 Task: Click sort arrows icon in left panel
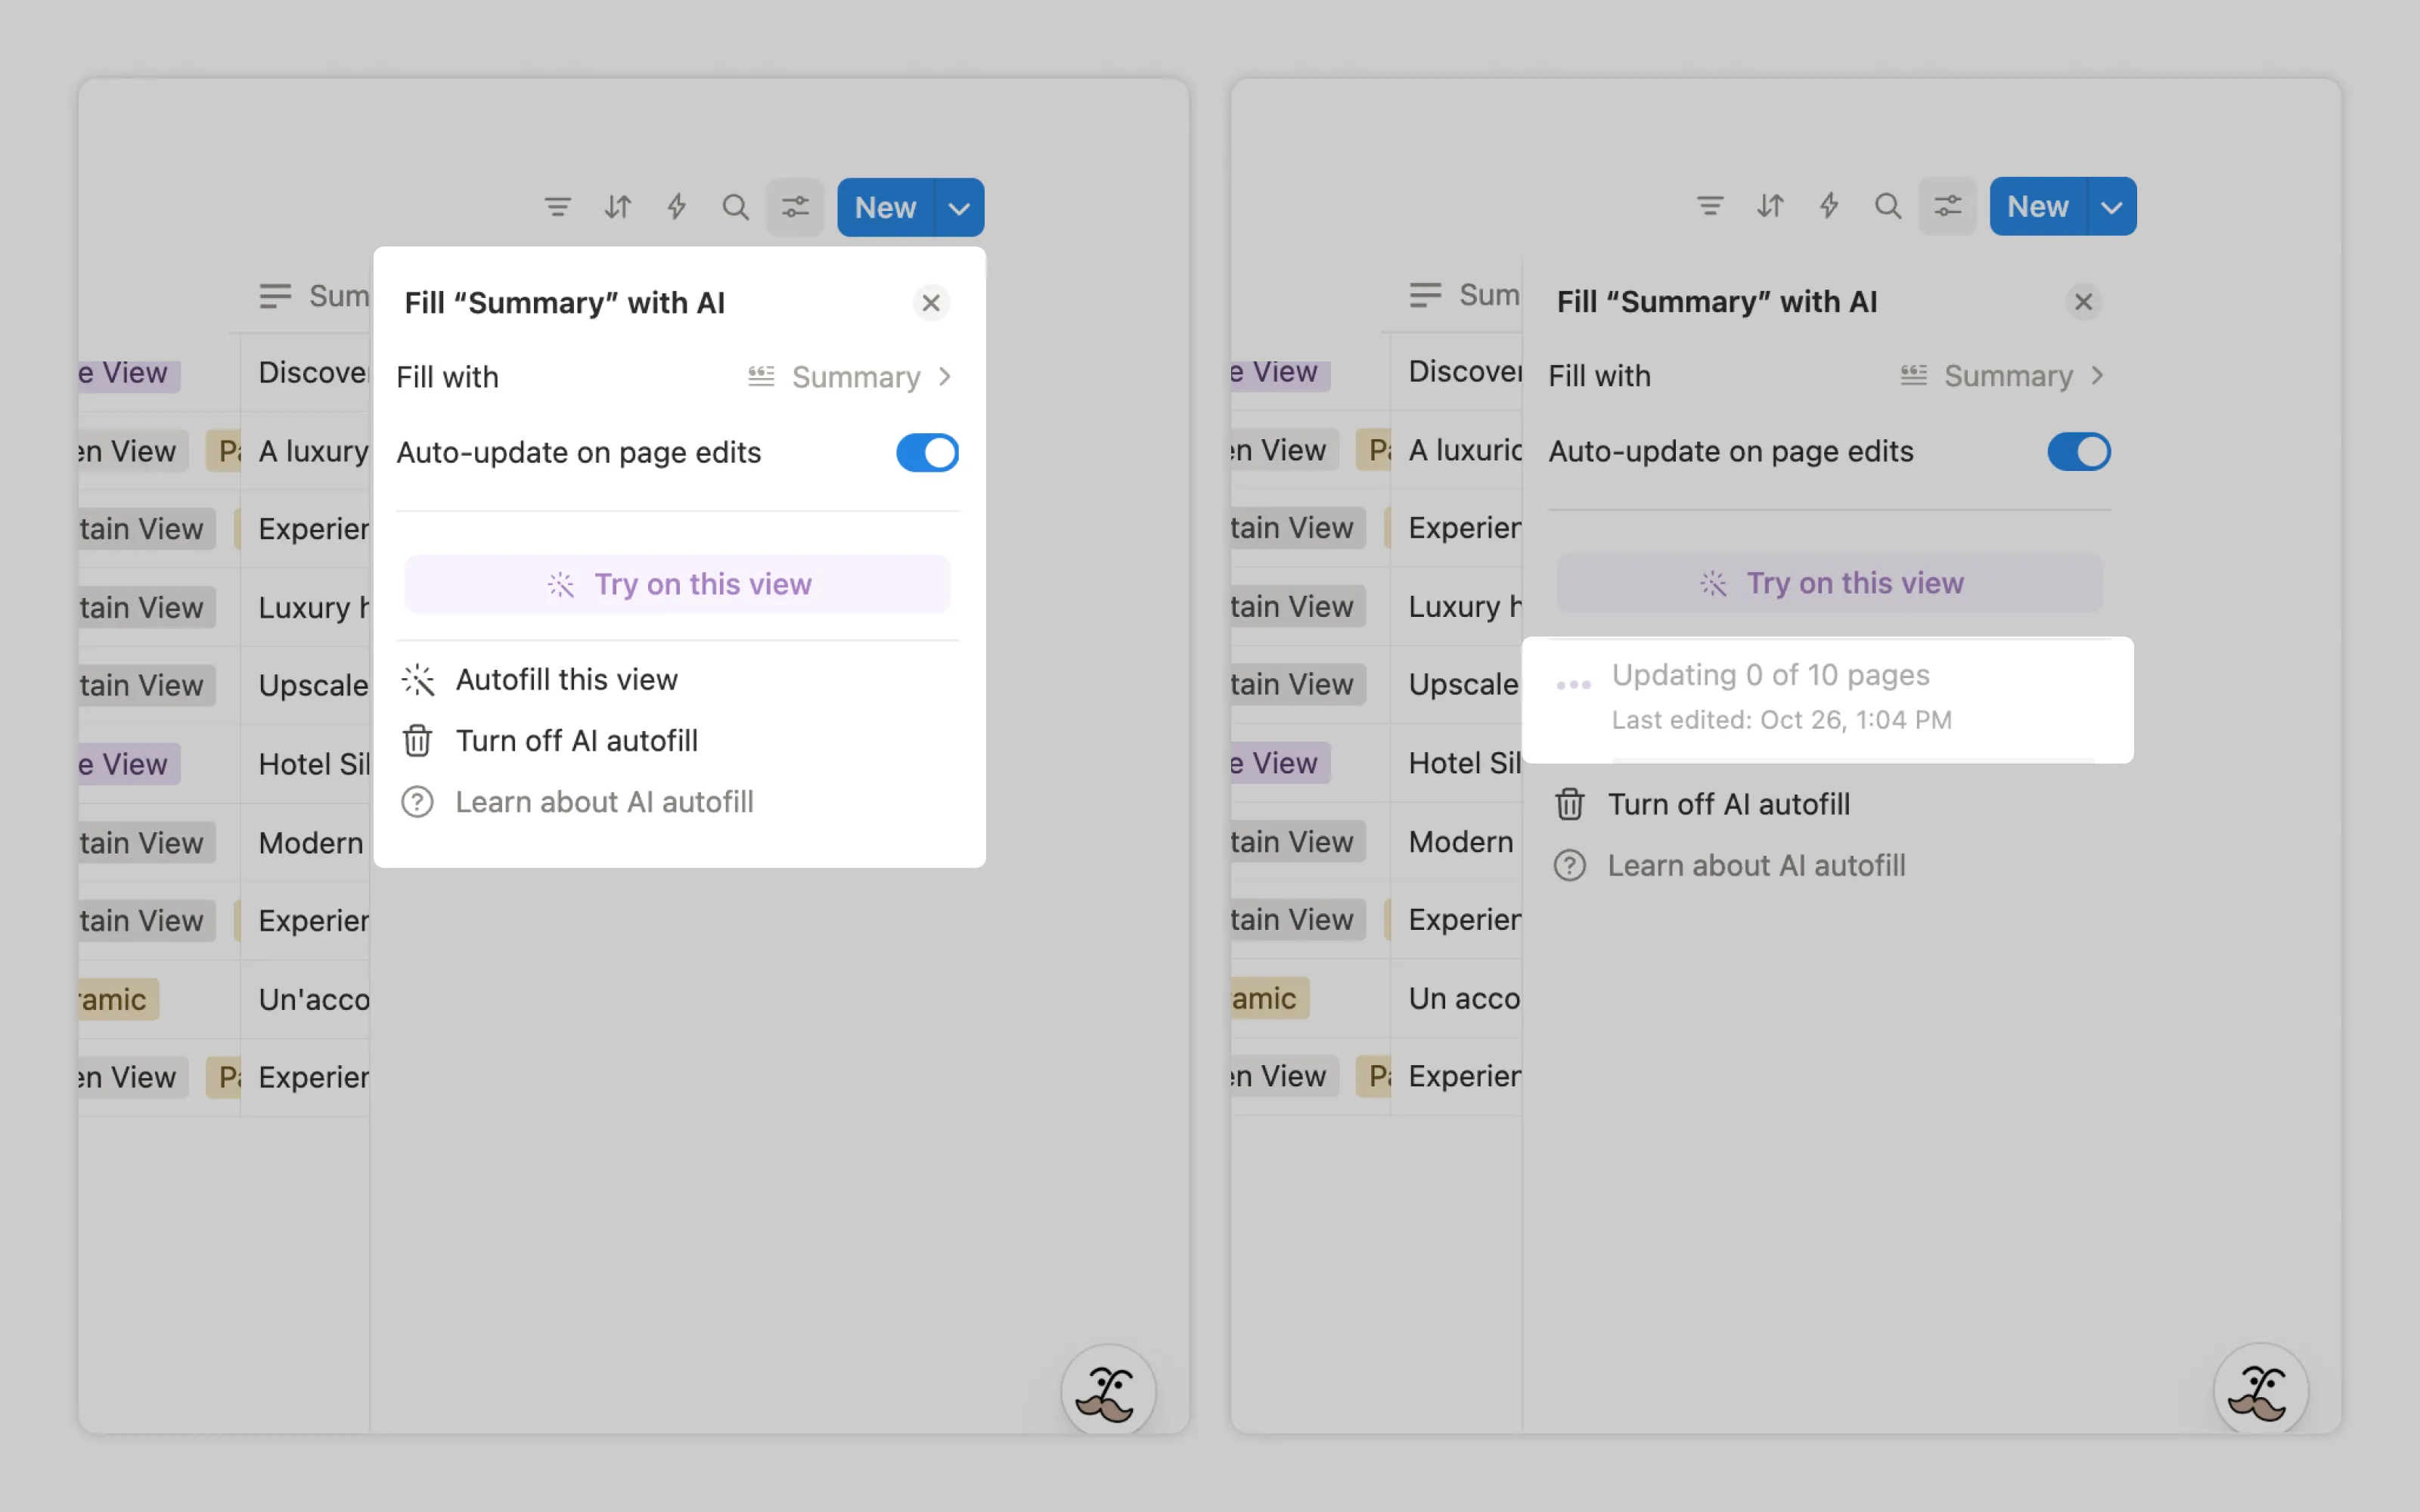tap(618, 207)
